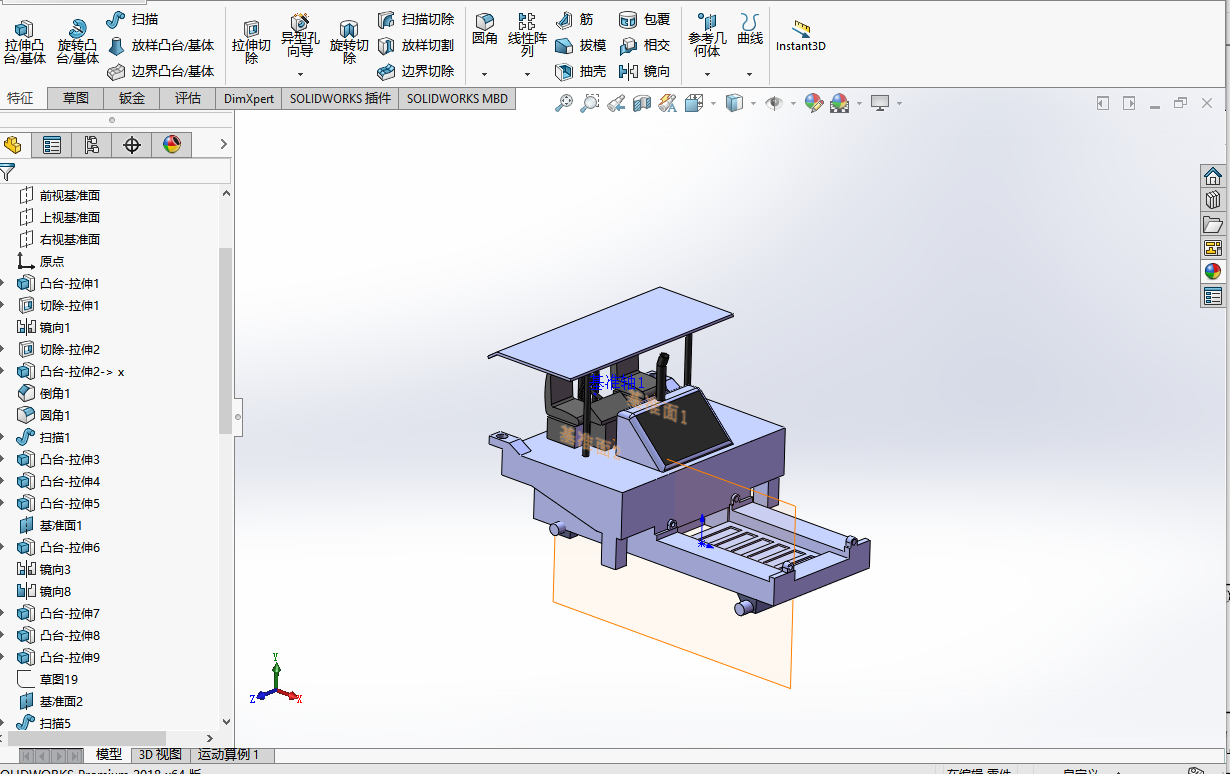The width and height of the screenshot is (1230, 774).
Task: Click the 筋 rib tool
Action: coord(574,19)
